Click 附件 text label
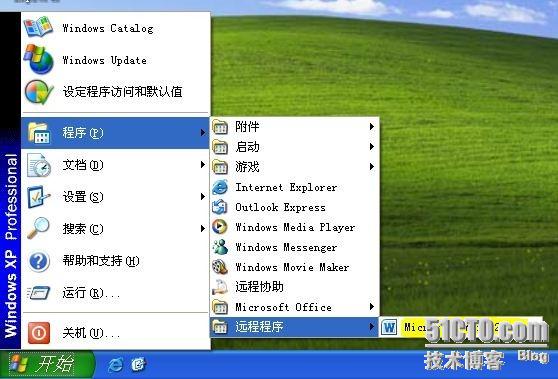The image size is (558, 379). tap(247, 127)
